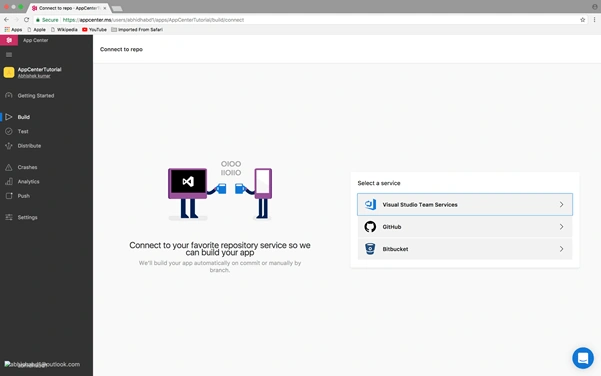The image size is (601, 376).
Task: Click the App Center header text
Action: click(x=35, y=40)
